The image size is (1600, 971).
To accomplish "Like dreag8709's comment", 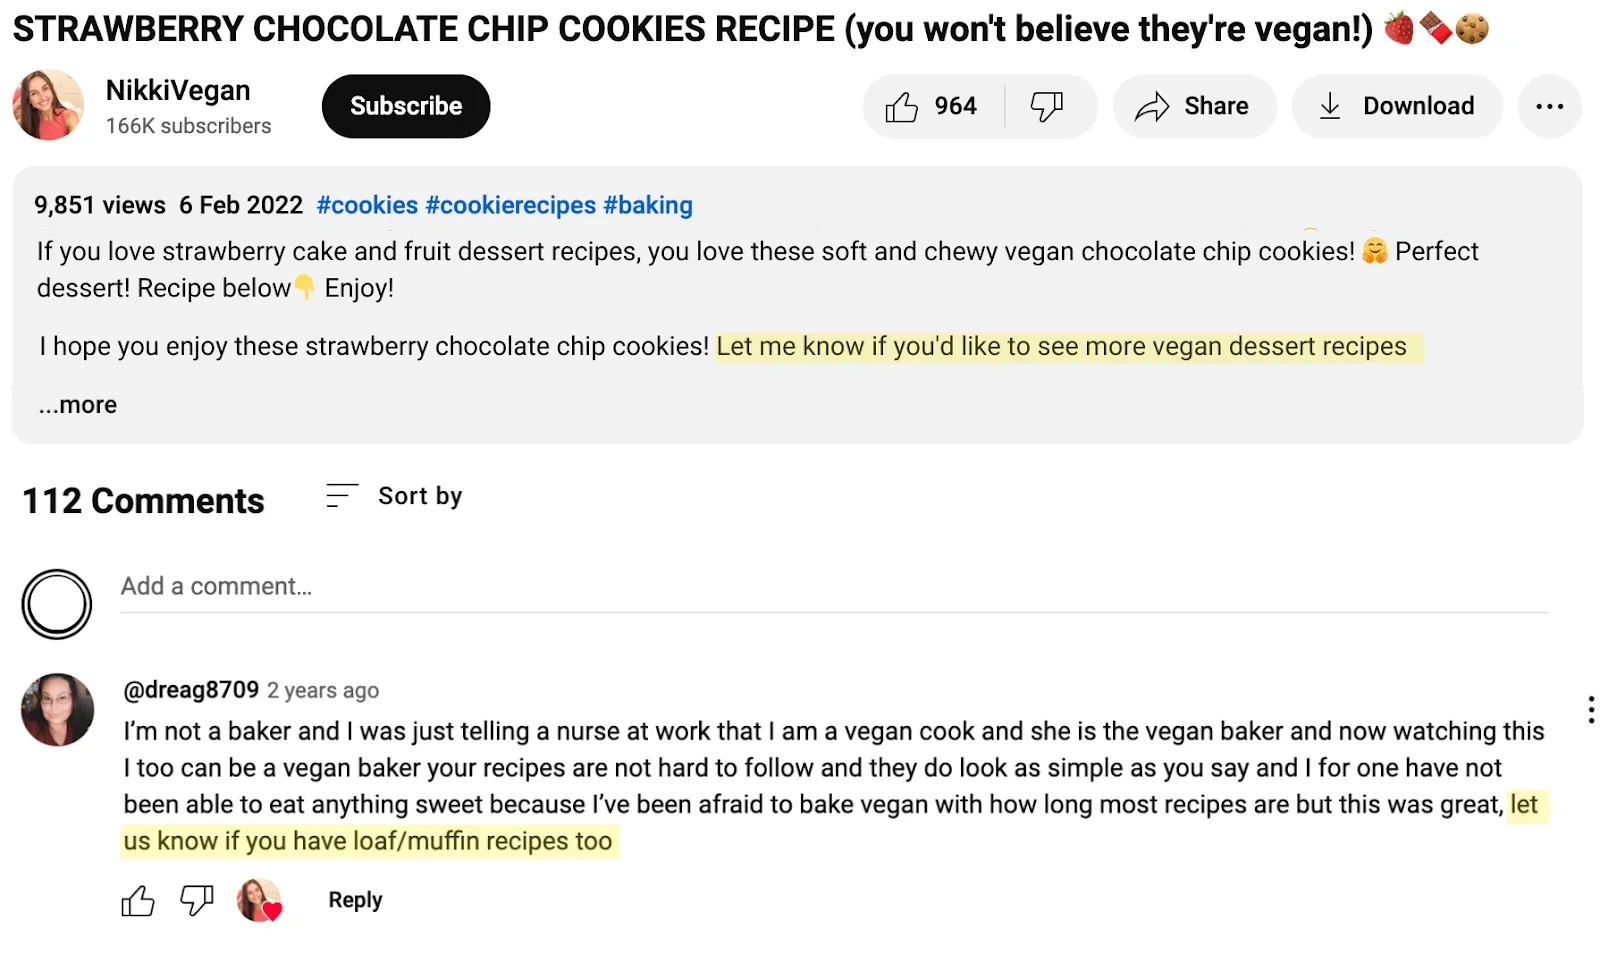I will coord(138,900).
